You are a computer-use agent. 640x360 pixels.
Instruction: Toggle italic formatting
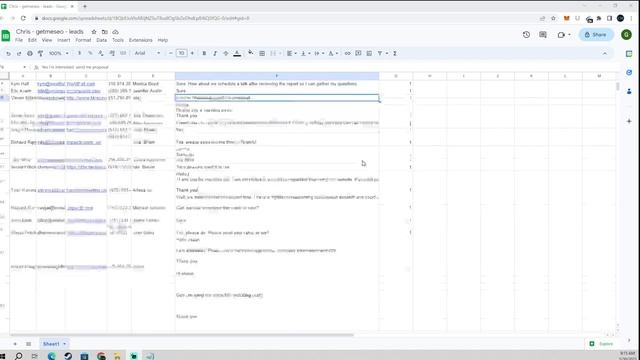pyautogui.click(x=215, y=53)
